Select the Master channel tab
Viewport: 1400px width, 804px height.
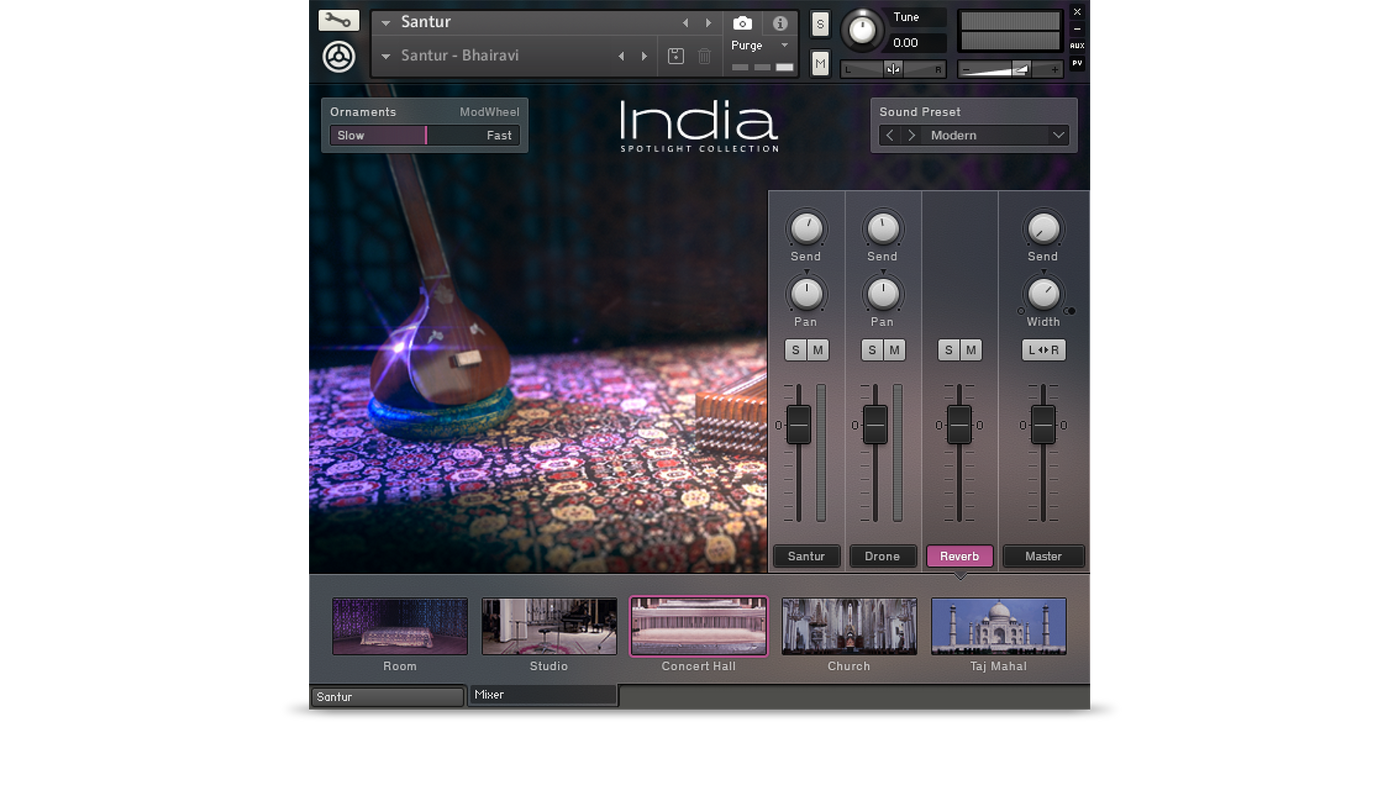pos(1043,556)
